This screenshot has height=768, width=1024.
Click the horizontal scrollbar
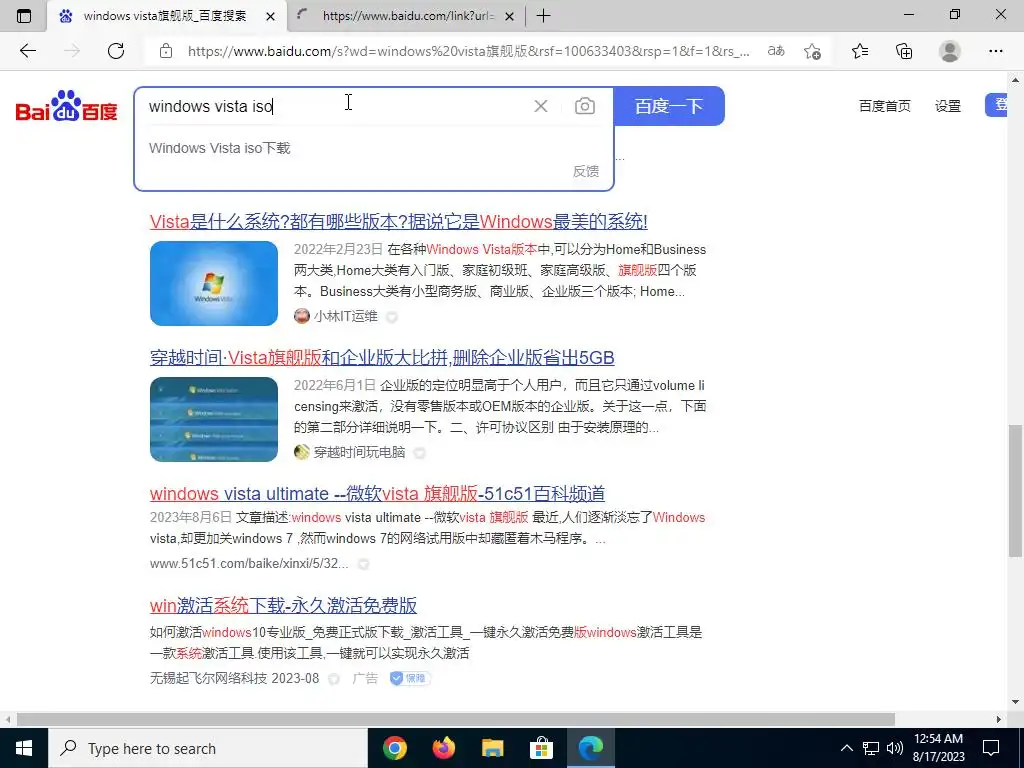pyautogui.click(x=455, y=719)
